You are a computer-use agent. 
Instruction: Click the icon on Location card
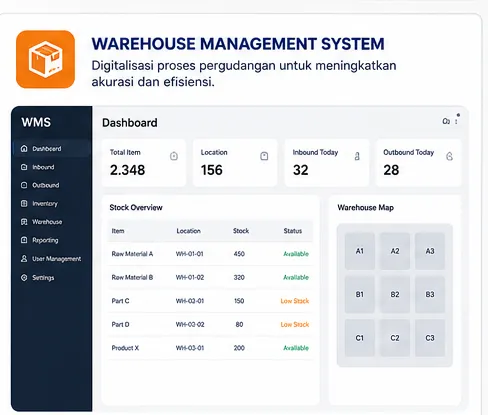(264, 156)
